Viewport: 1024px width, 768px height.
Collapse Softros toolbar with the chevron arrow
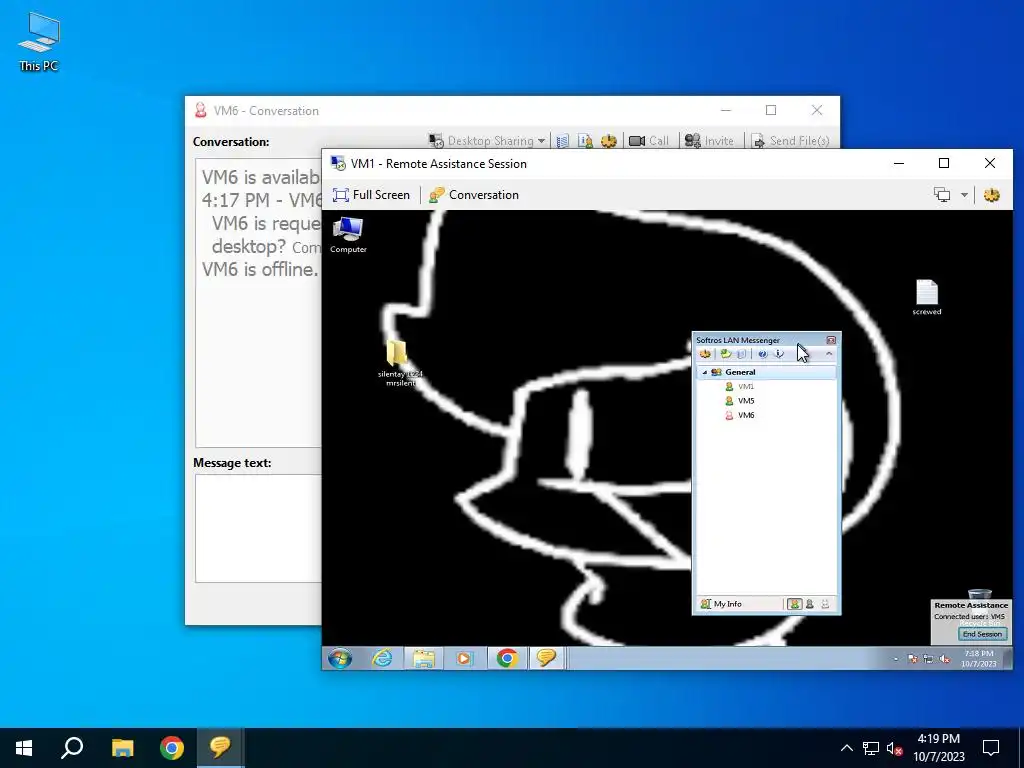(x=829, y=354)
